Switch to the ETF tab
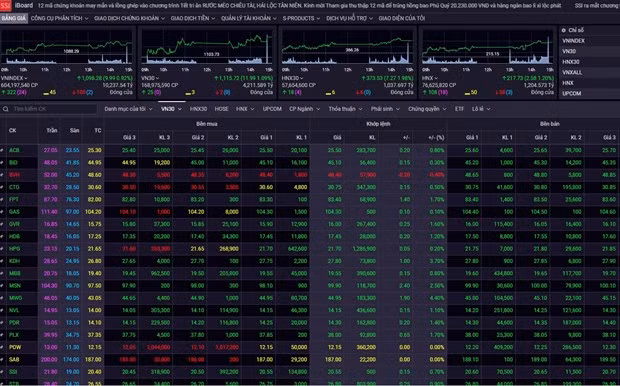Viewport: 620px width, 386px height. 459,109
